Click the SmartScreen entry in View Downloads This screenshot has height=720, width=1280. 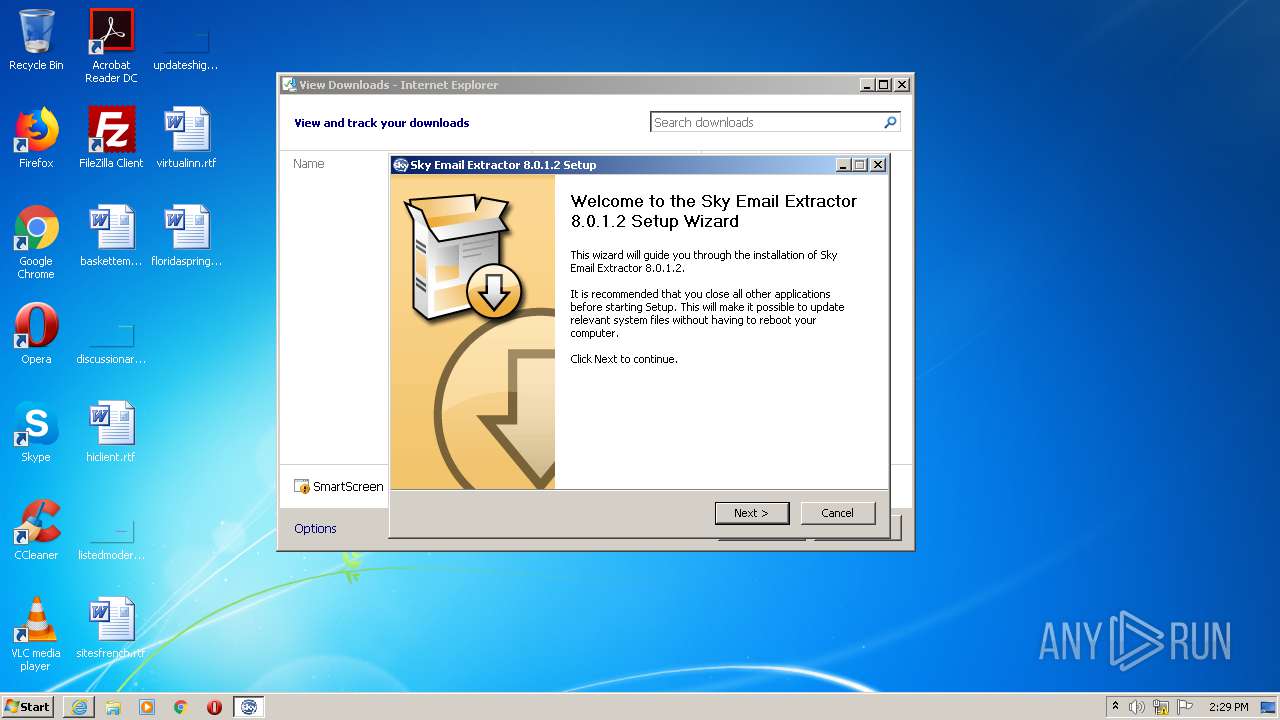pos(339,487)
